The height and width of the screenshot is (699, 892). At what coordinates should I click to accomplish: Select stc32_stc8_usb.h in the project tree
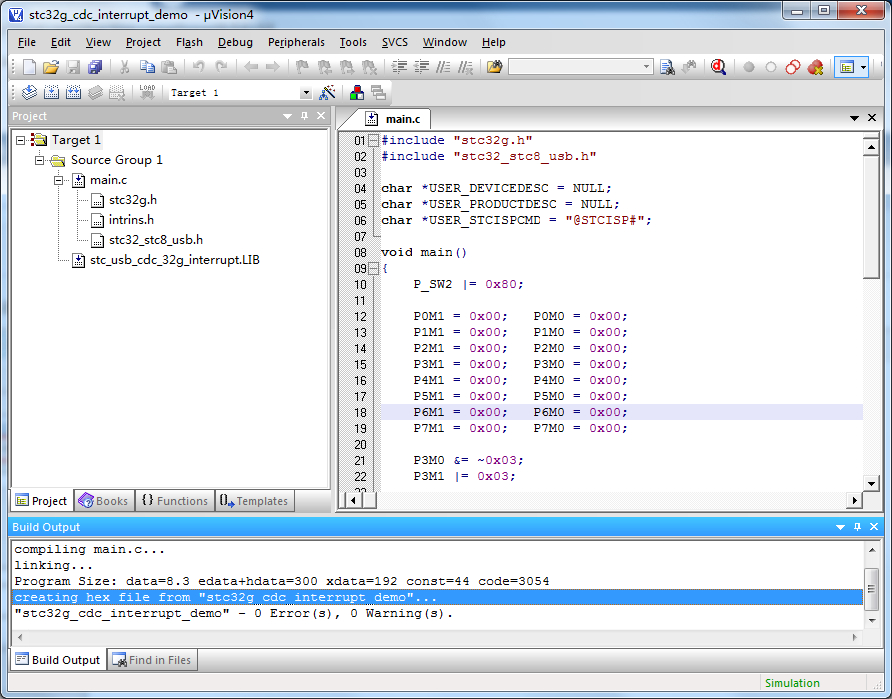coord(156,240)
